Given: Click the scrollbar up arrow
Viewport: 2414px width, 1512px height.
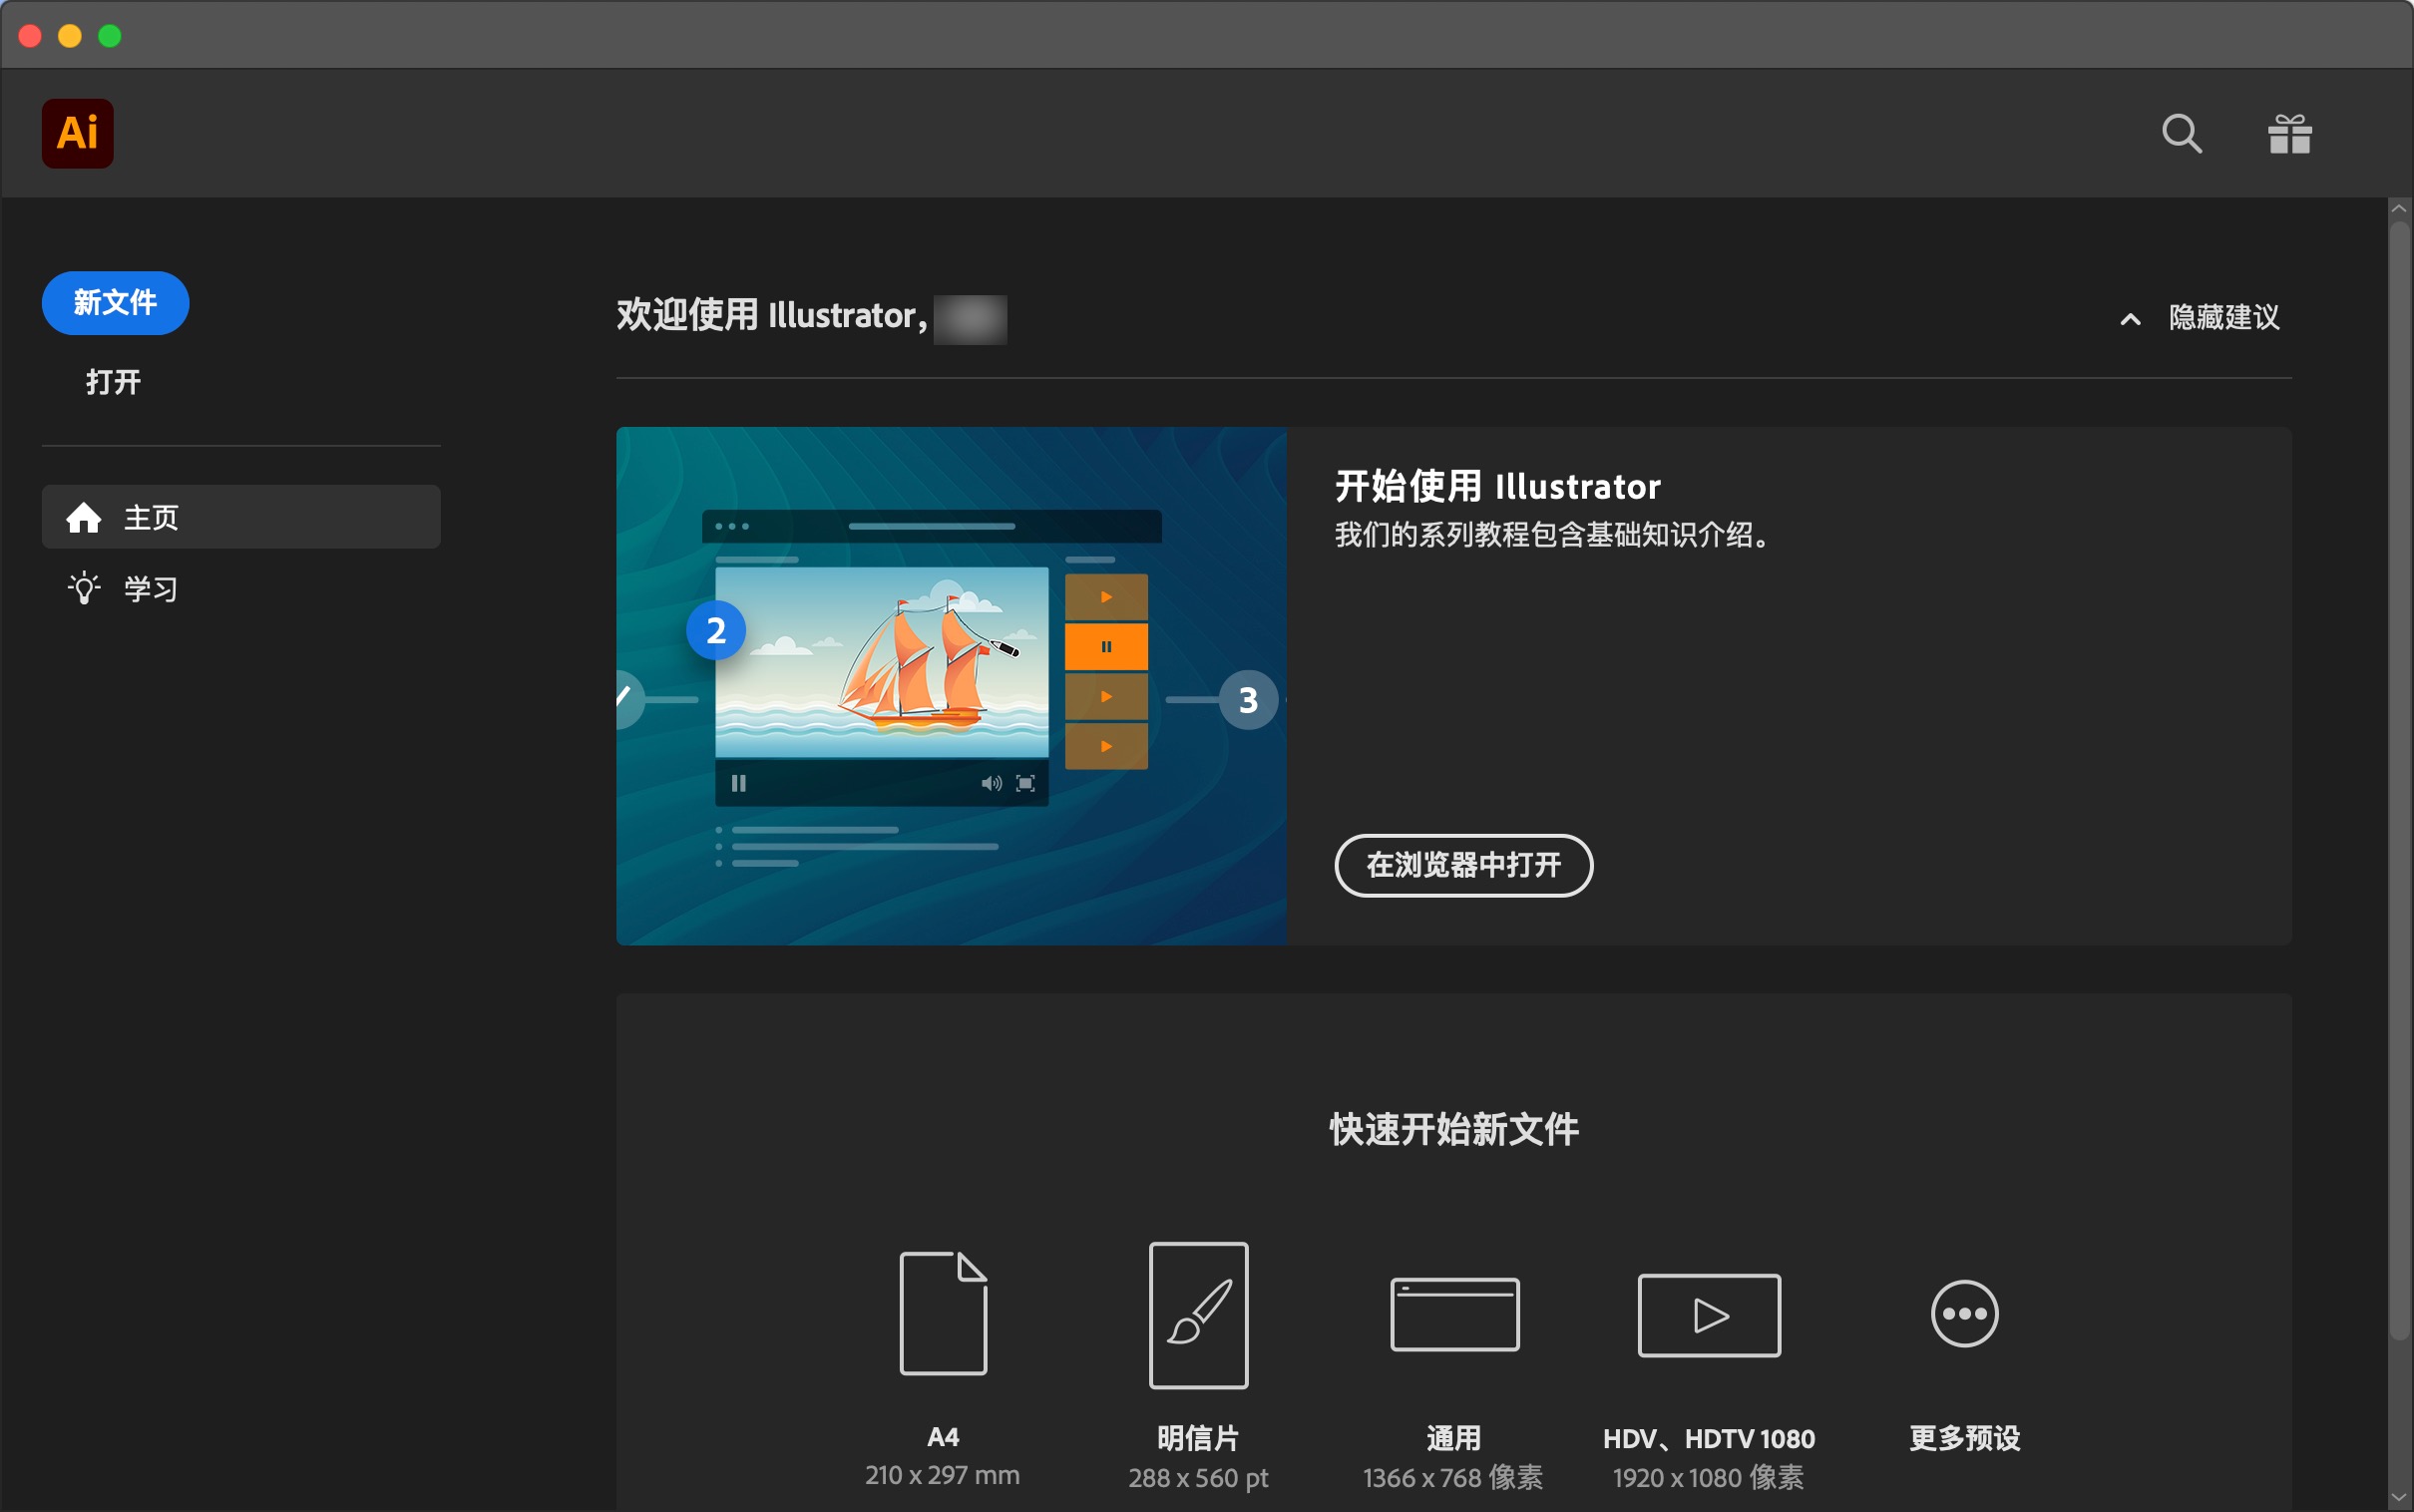Looking at the screenshot, I should [x=2399, y=208].
